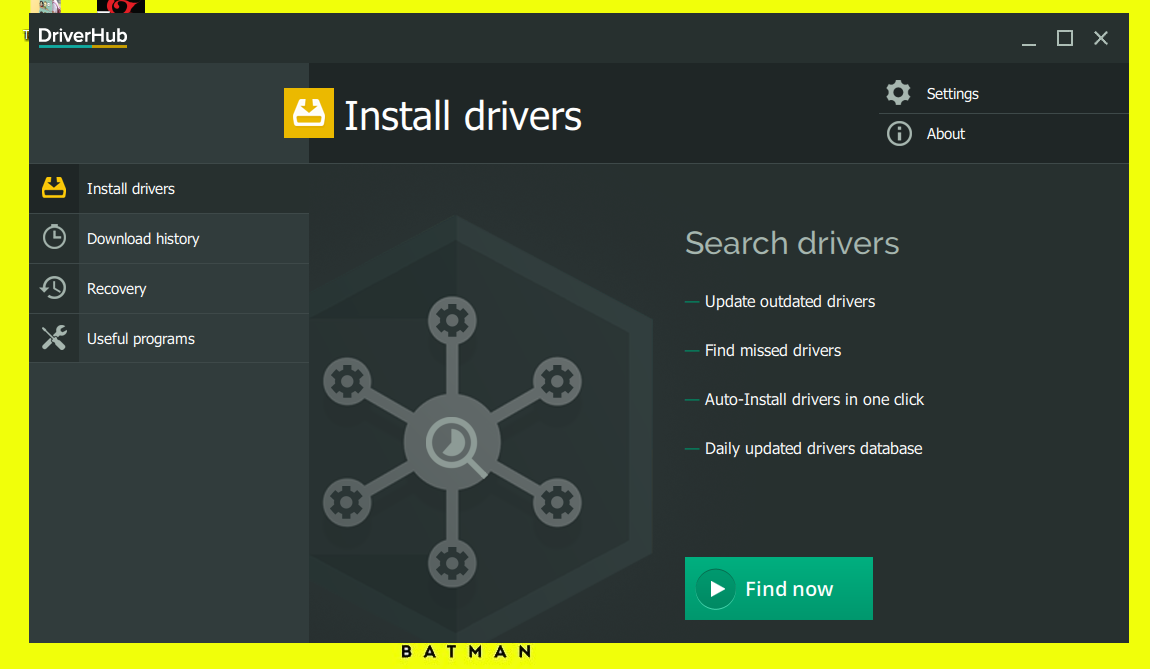
Task: Click the Download history clock icon
Action: (x=53, y=238)
